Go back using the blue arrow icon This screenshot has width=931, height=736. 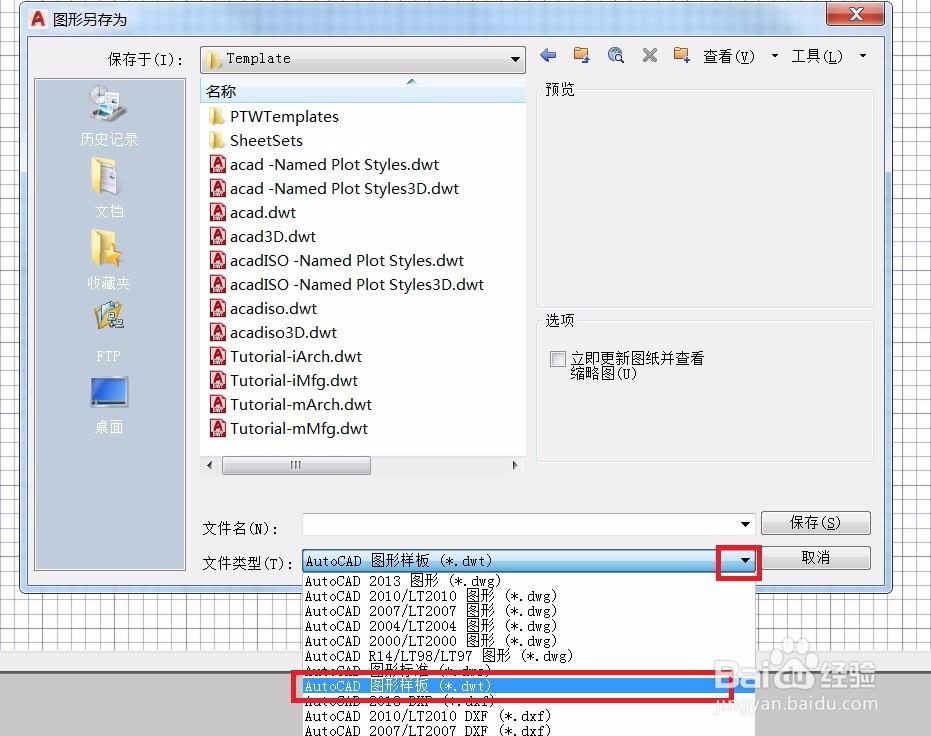tap(548, 56)
